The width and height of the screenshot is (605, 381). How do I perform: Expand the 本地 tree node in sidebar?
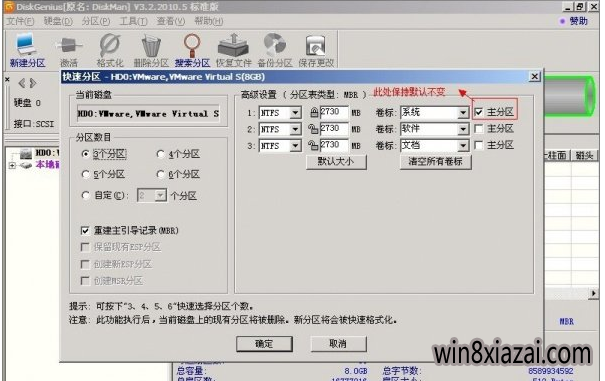coord(12,165)
